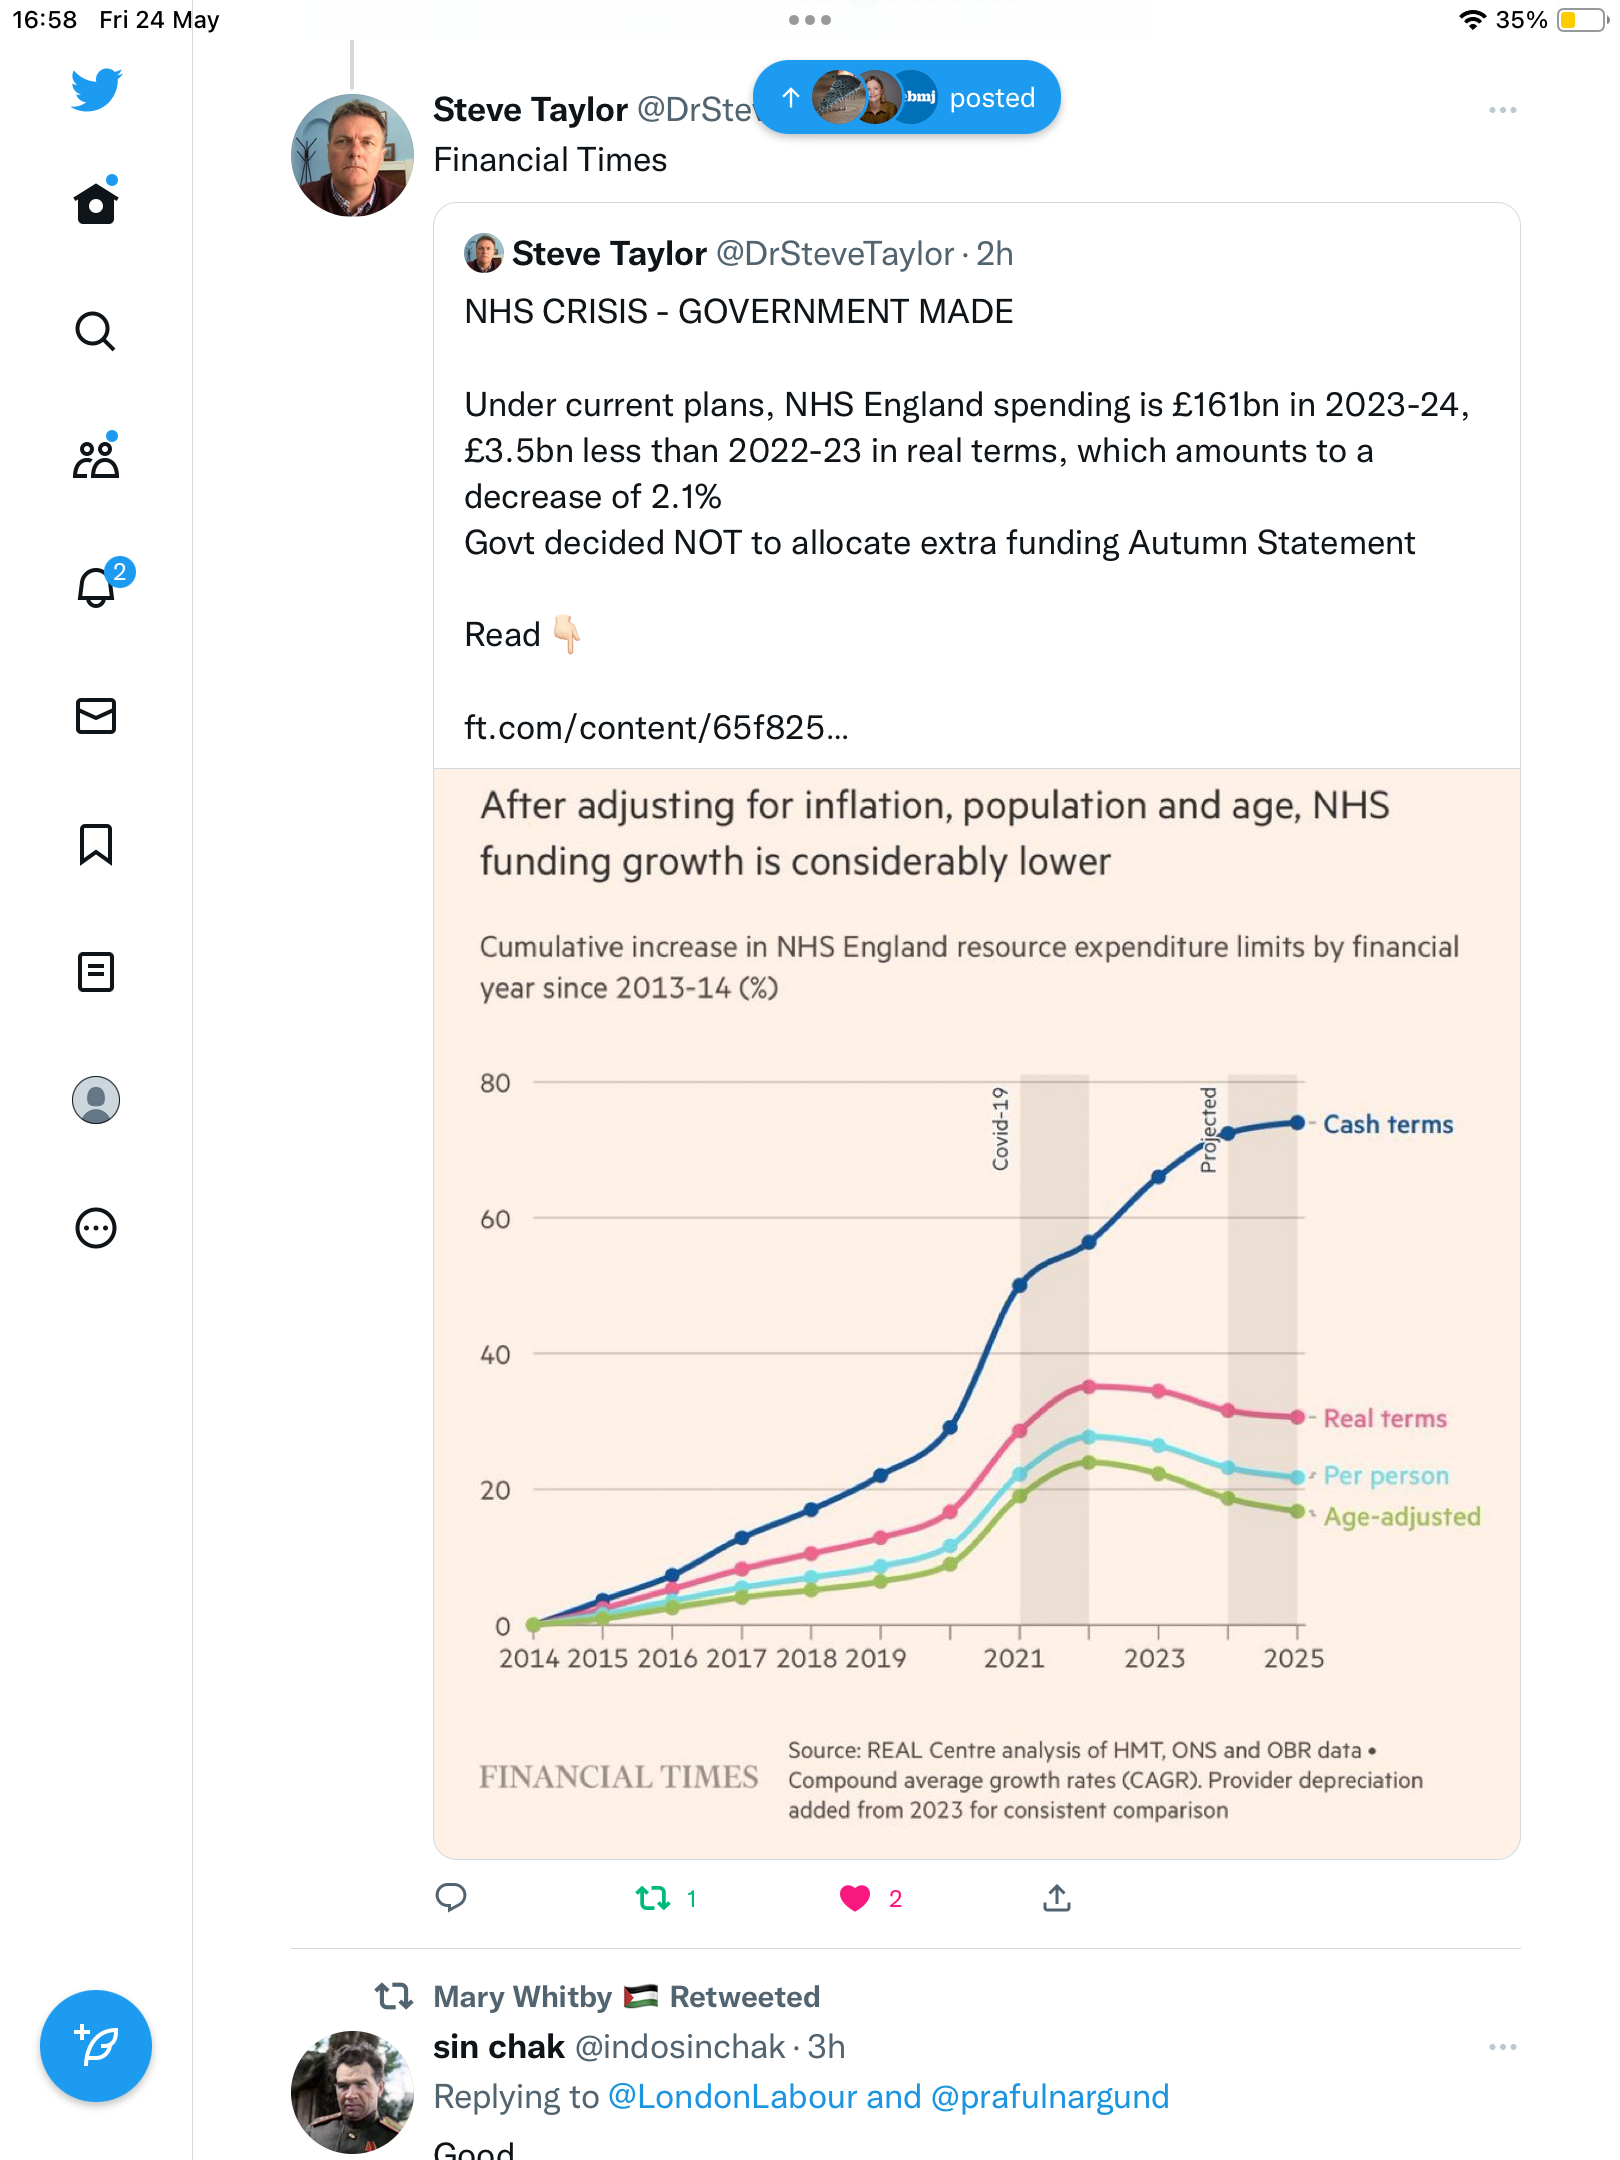Open the Profile avatar icon in sidebar

pos(96,1100)
